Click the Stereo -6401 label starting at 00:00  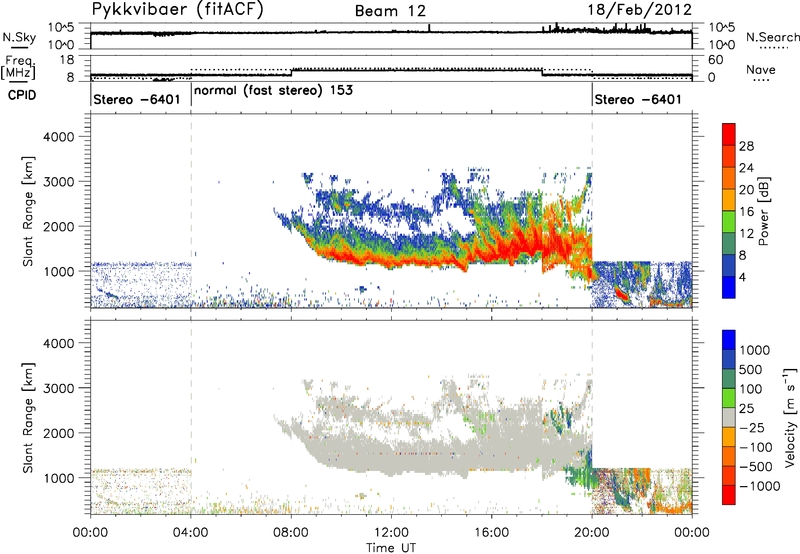[137, 99]
